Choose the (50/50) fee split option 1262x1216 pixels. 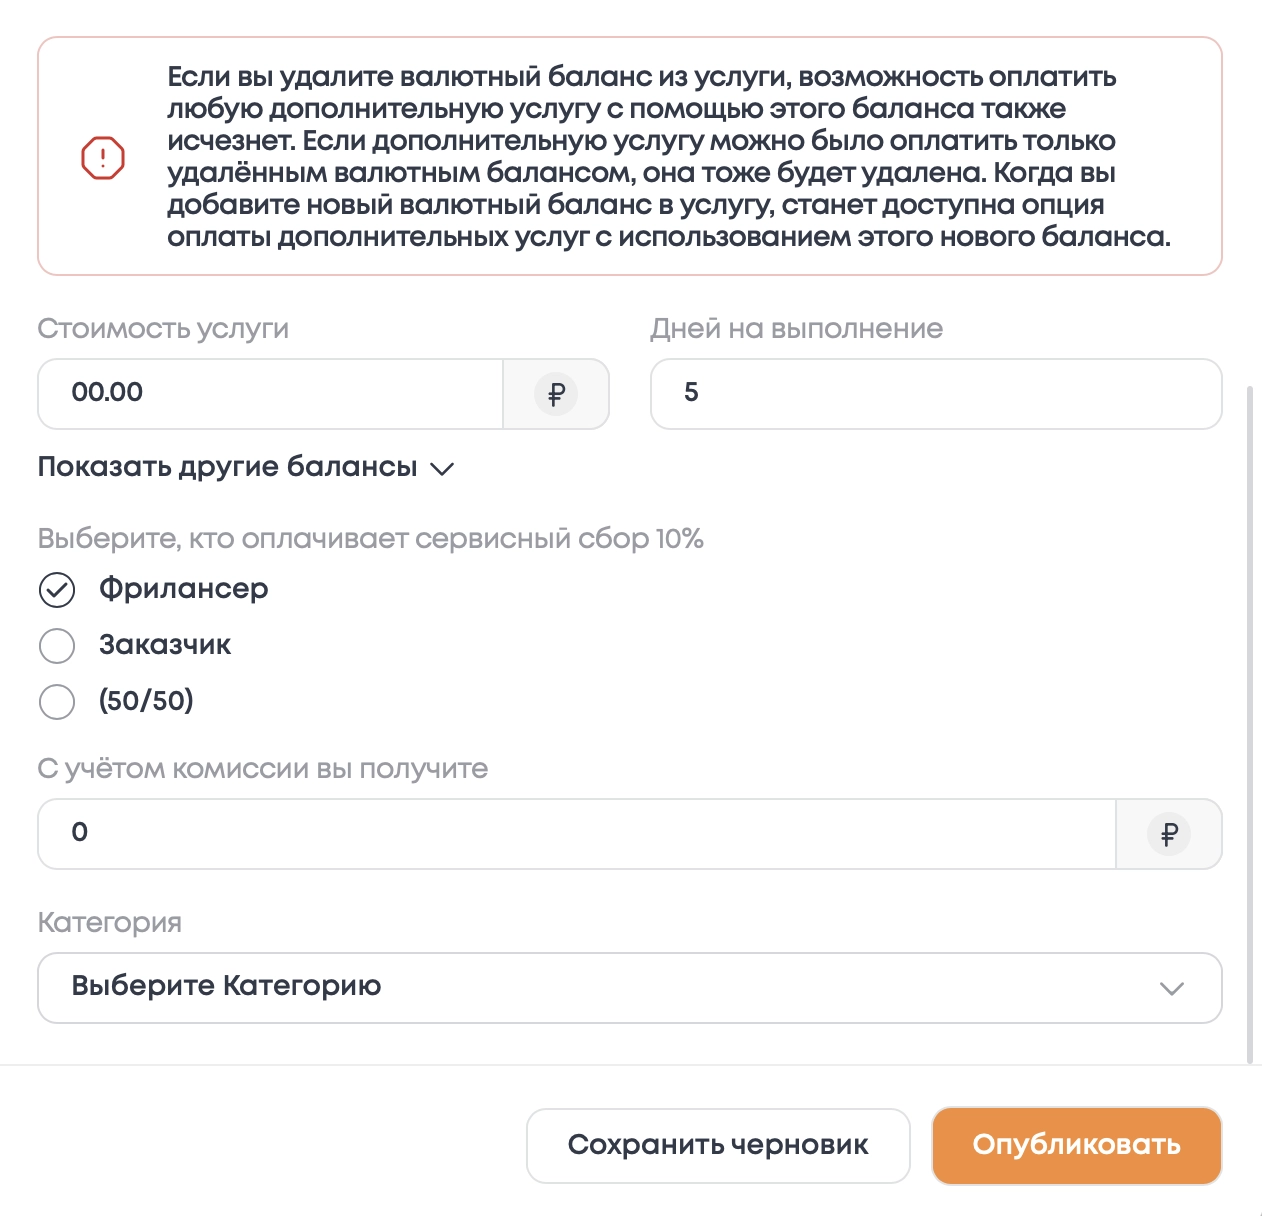(x=57, y=701)
